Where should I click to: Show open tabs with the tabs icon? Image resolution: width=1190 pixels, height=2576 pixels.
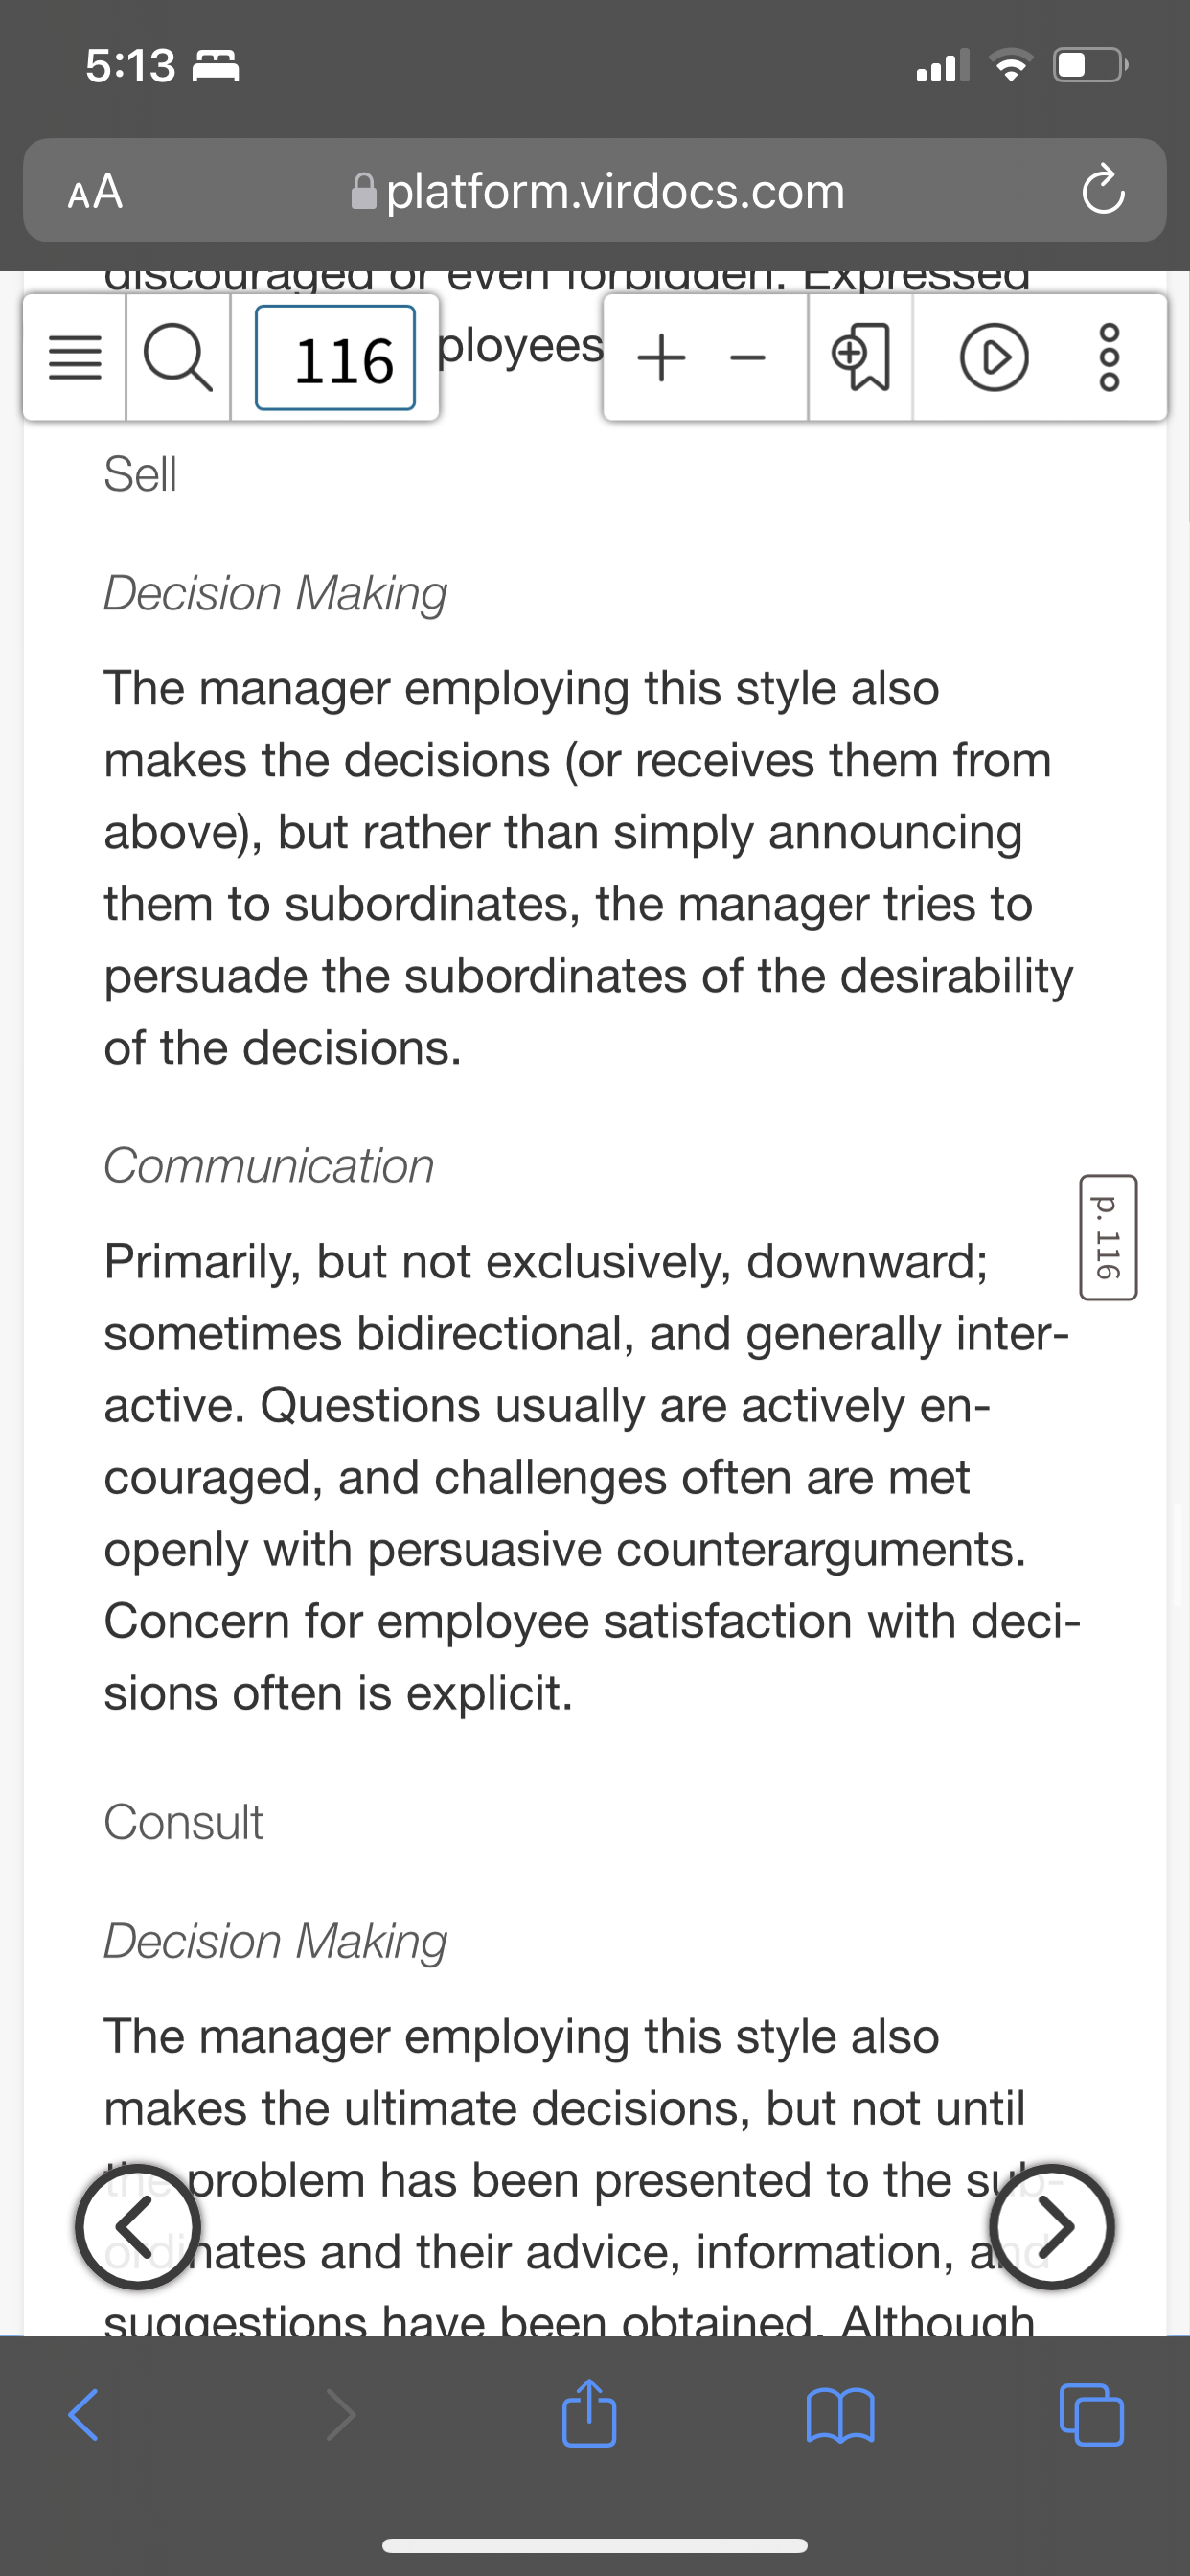1091,2415
